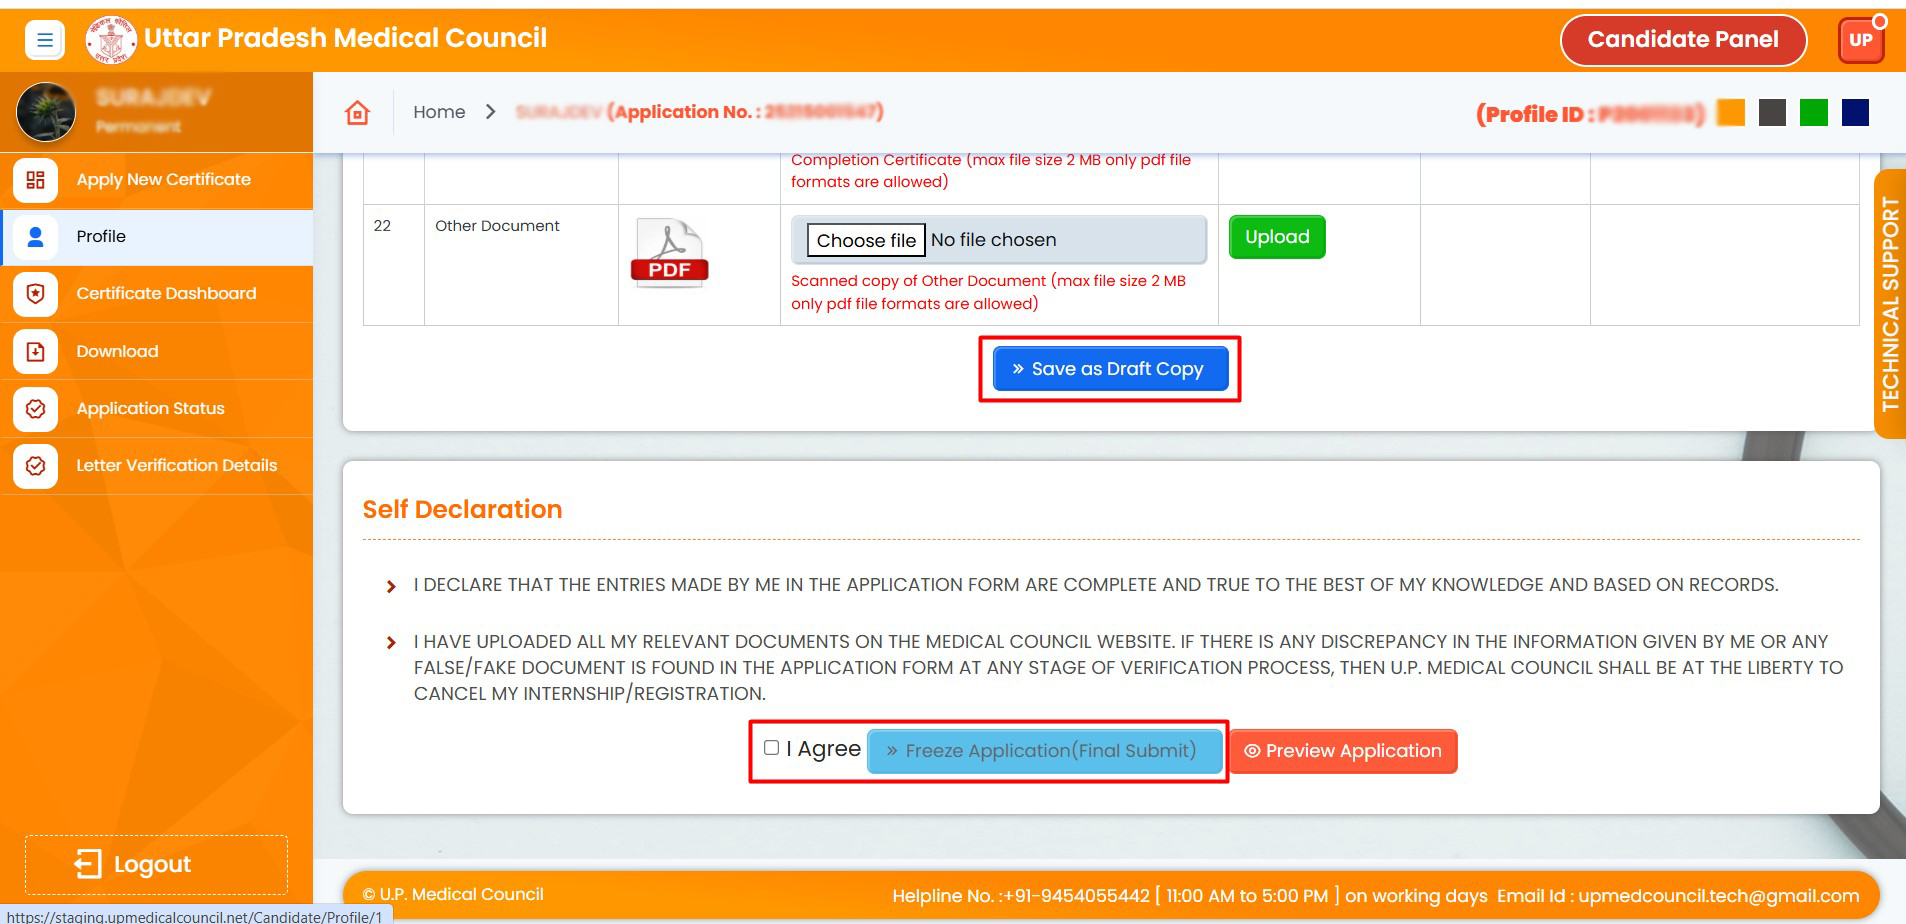Open the Profile sidebar menu item
The image size is (1906, 924).
pyautogui.click(x=101, y=237)
